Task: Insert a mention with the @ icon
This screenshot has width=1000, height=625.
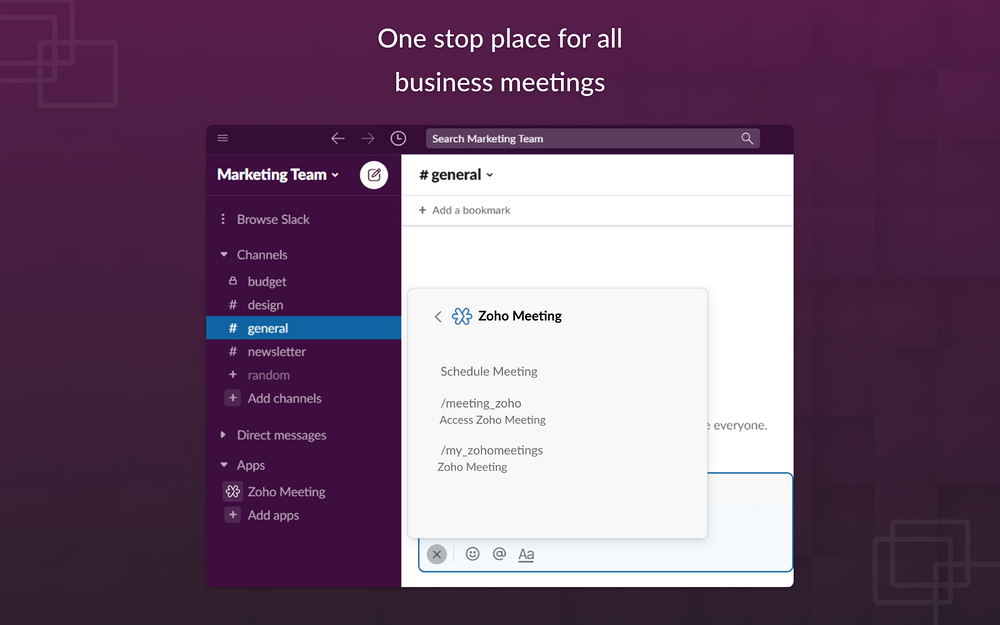Action: pos(499,554)
